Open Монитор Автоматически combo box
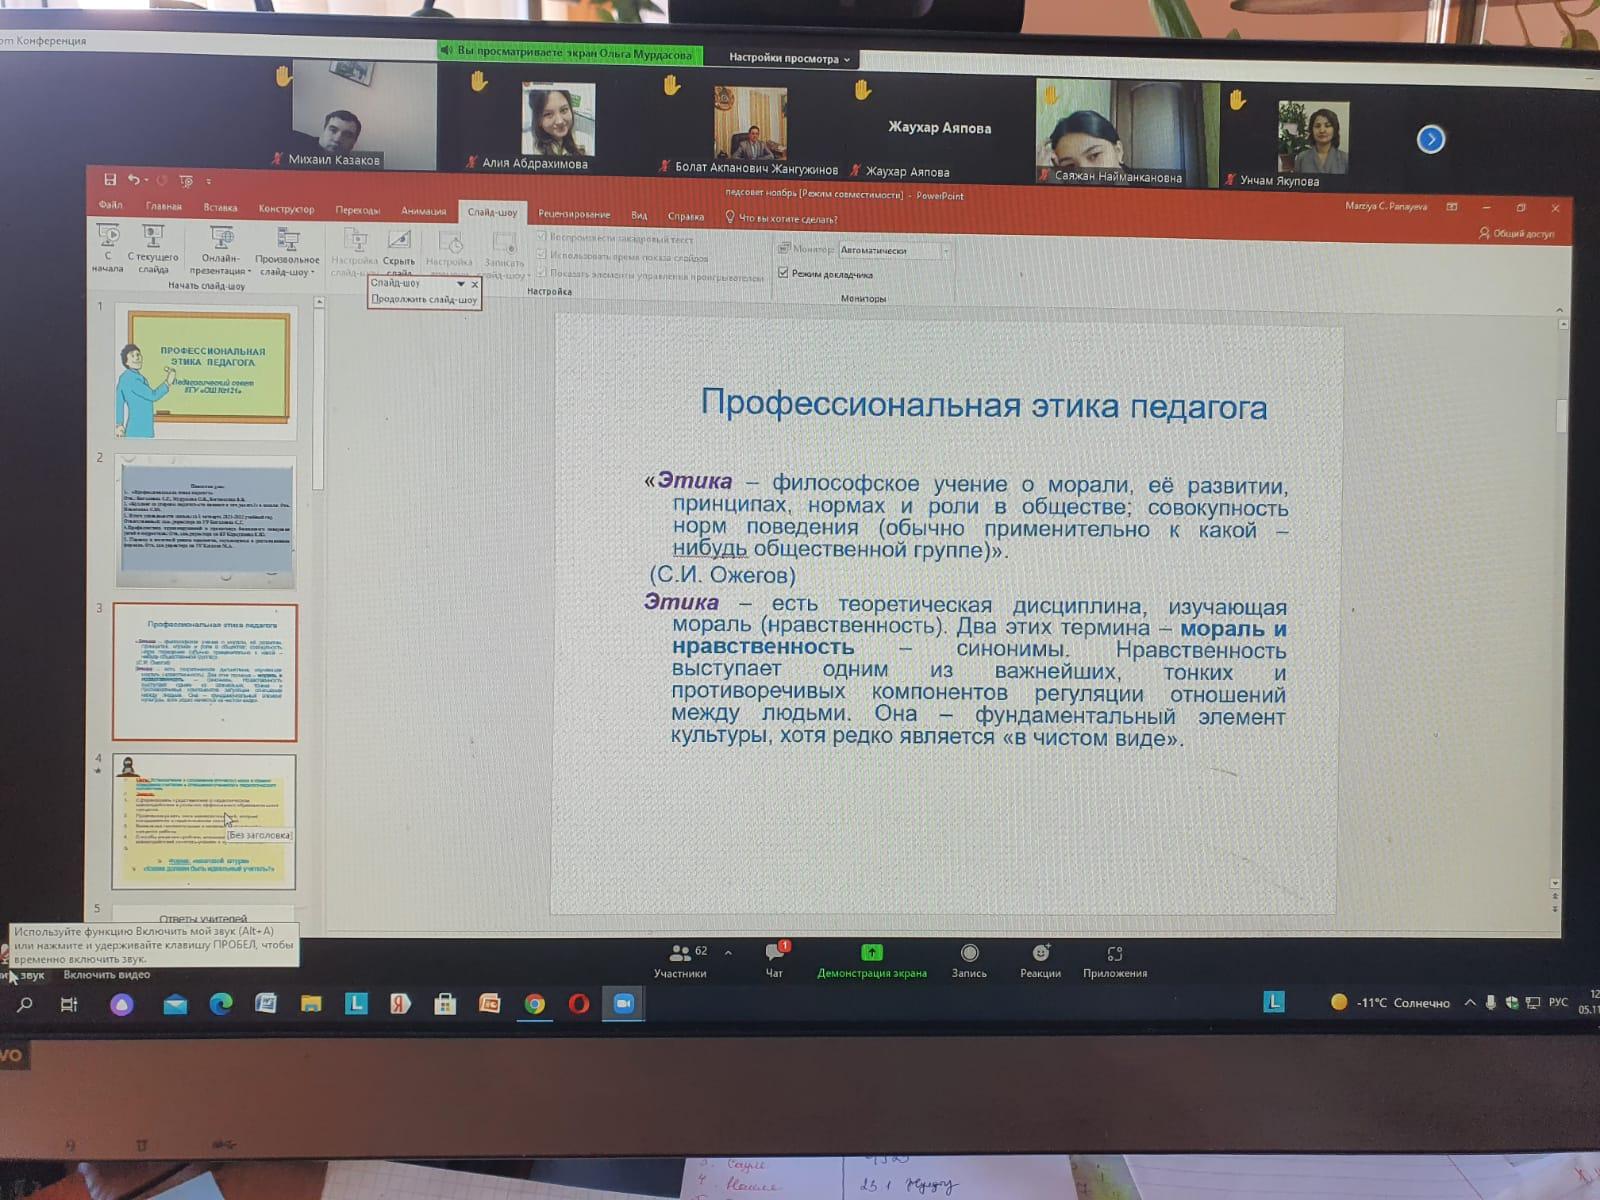 click(x=894, y=250)
